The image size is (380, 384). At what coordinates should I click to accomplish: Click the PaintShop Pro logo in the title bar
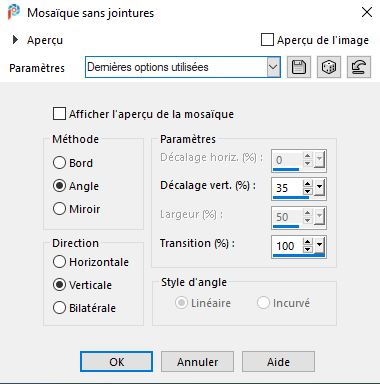(x=14, y=13)
